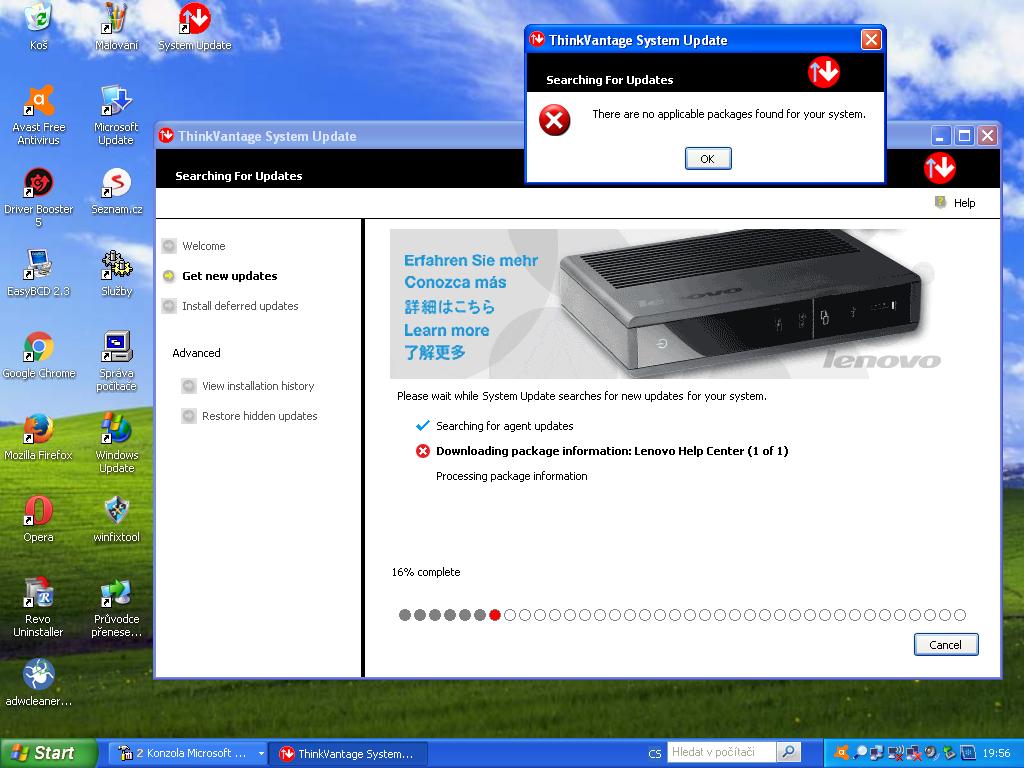This screenshot has height=768, width=1024.
Task: Open the Microsoft Update desktop icon
Action: tap(116, 114)
